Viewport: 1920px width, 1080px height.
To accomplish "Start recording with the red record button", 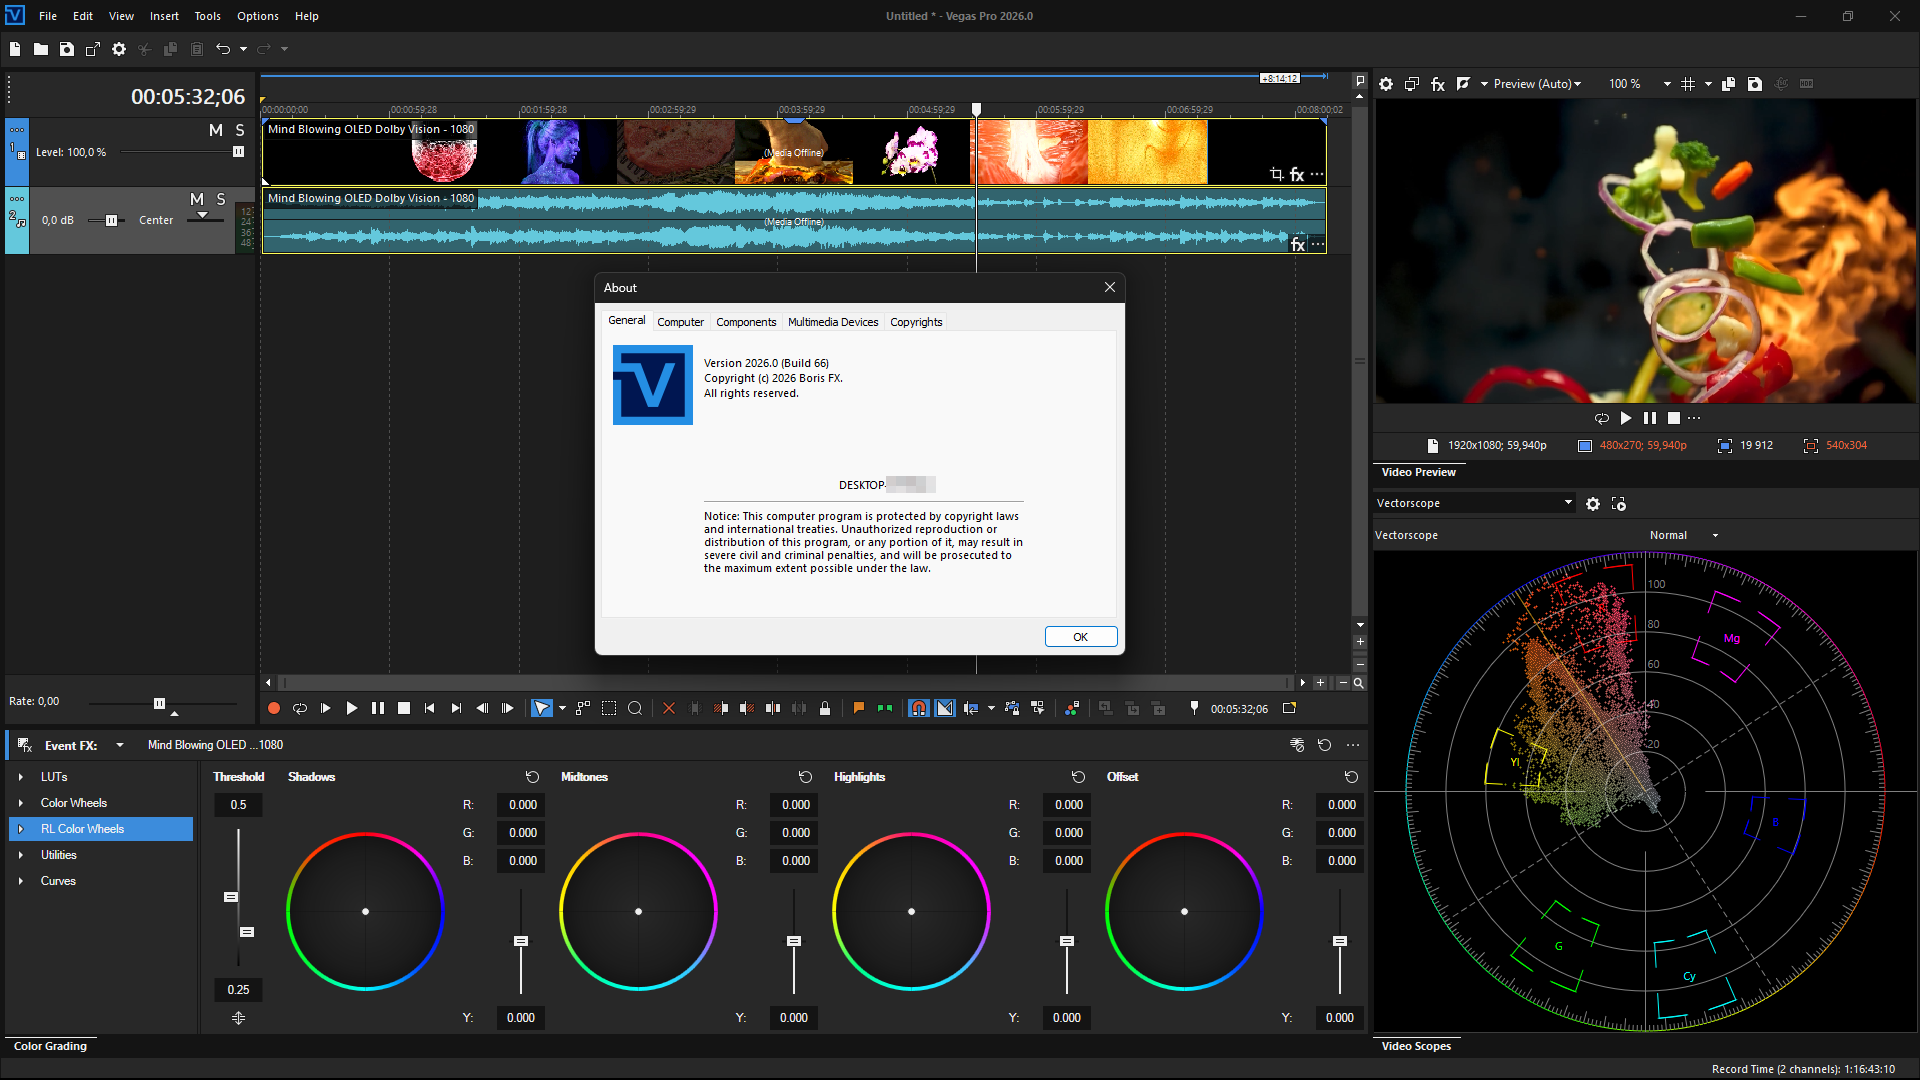I will coord(274,709).
